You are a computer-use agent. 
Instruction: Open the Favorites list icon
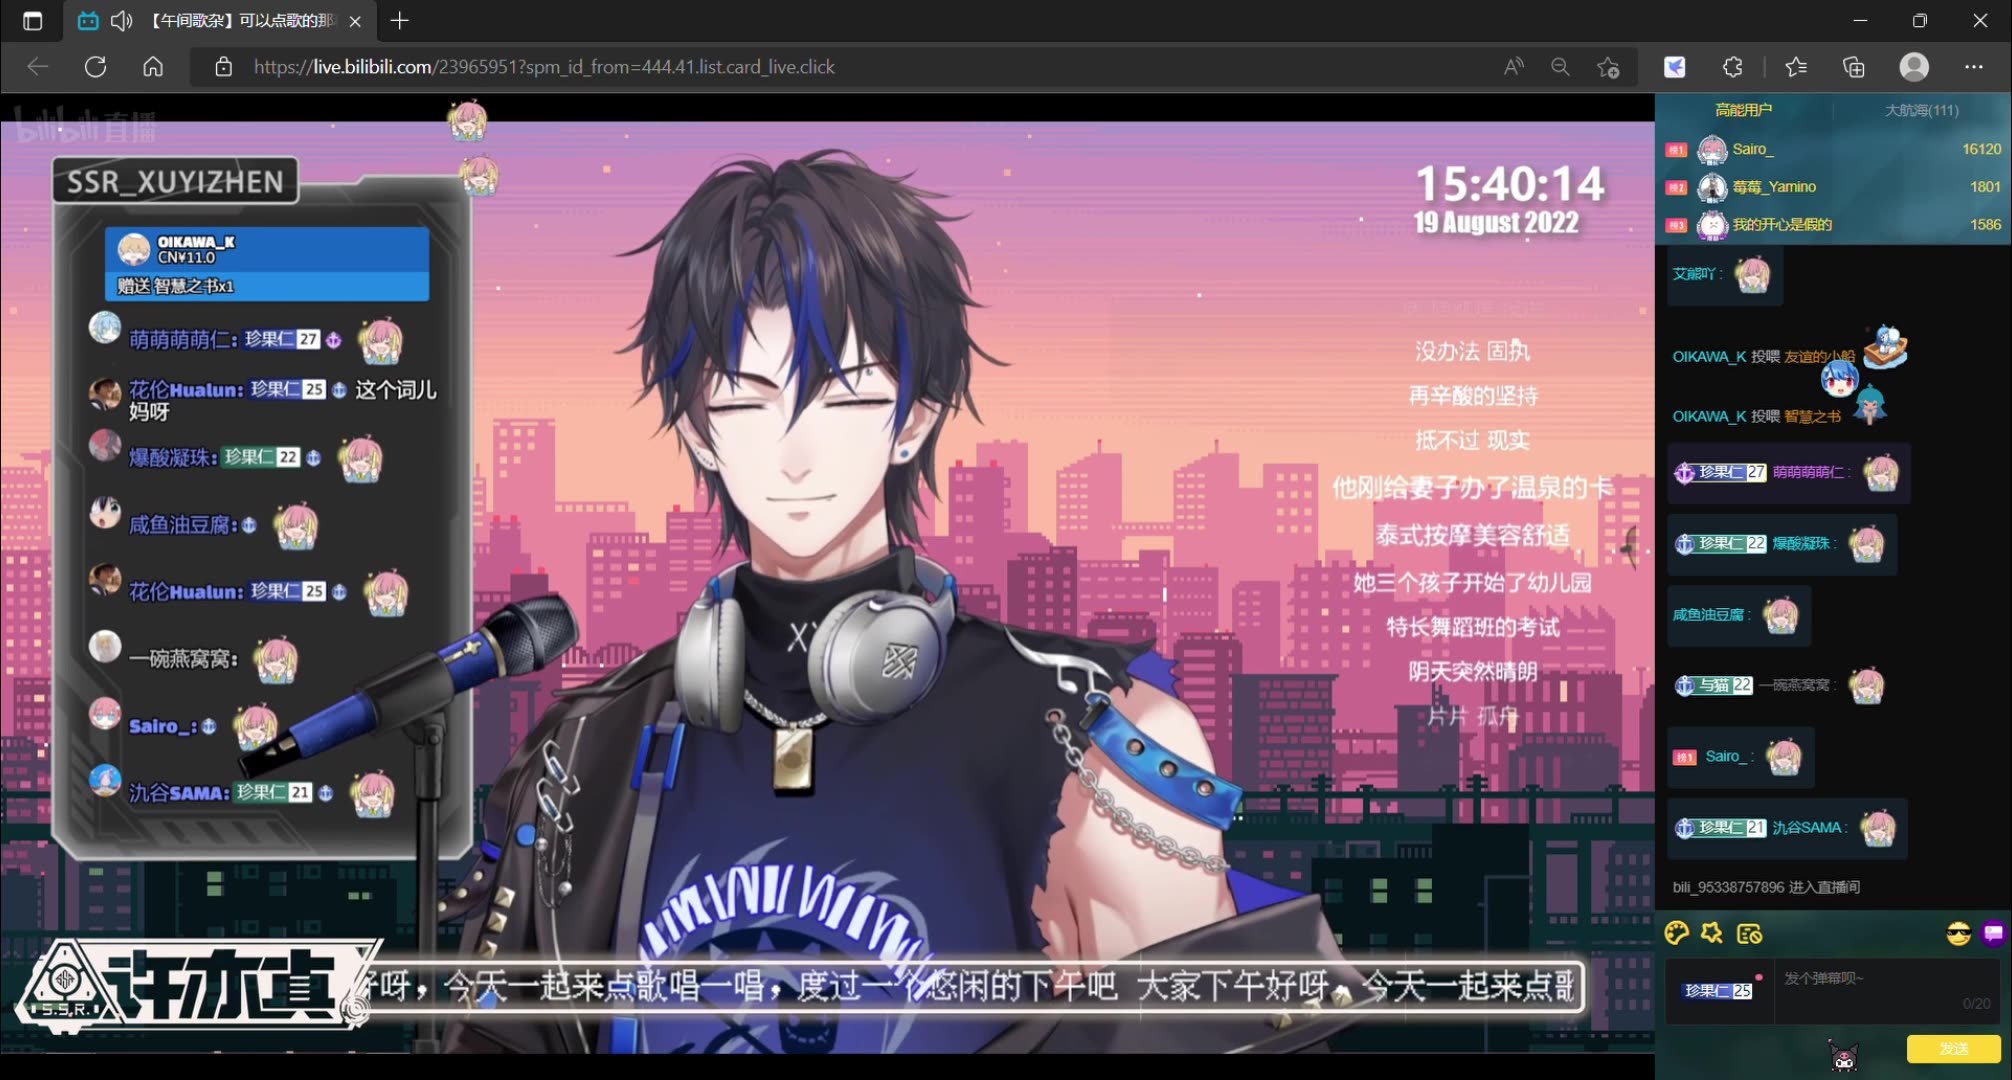pyautogui.click(x=1796, y=67)
